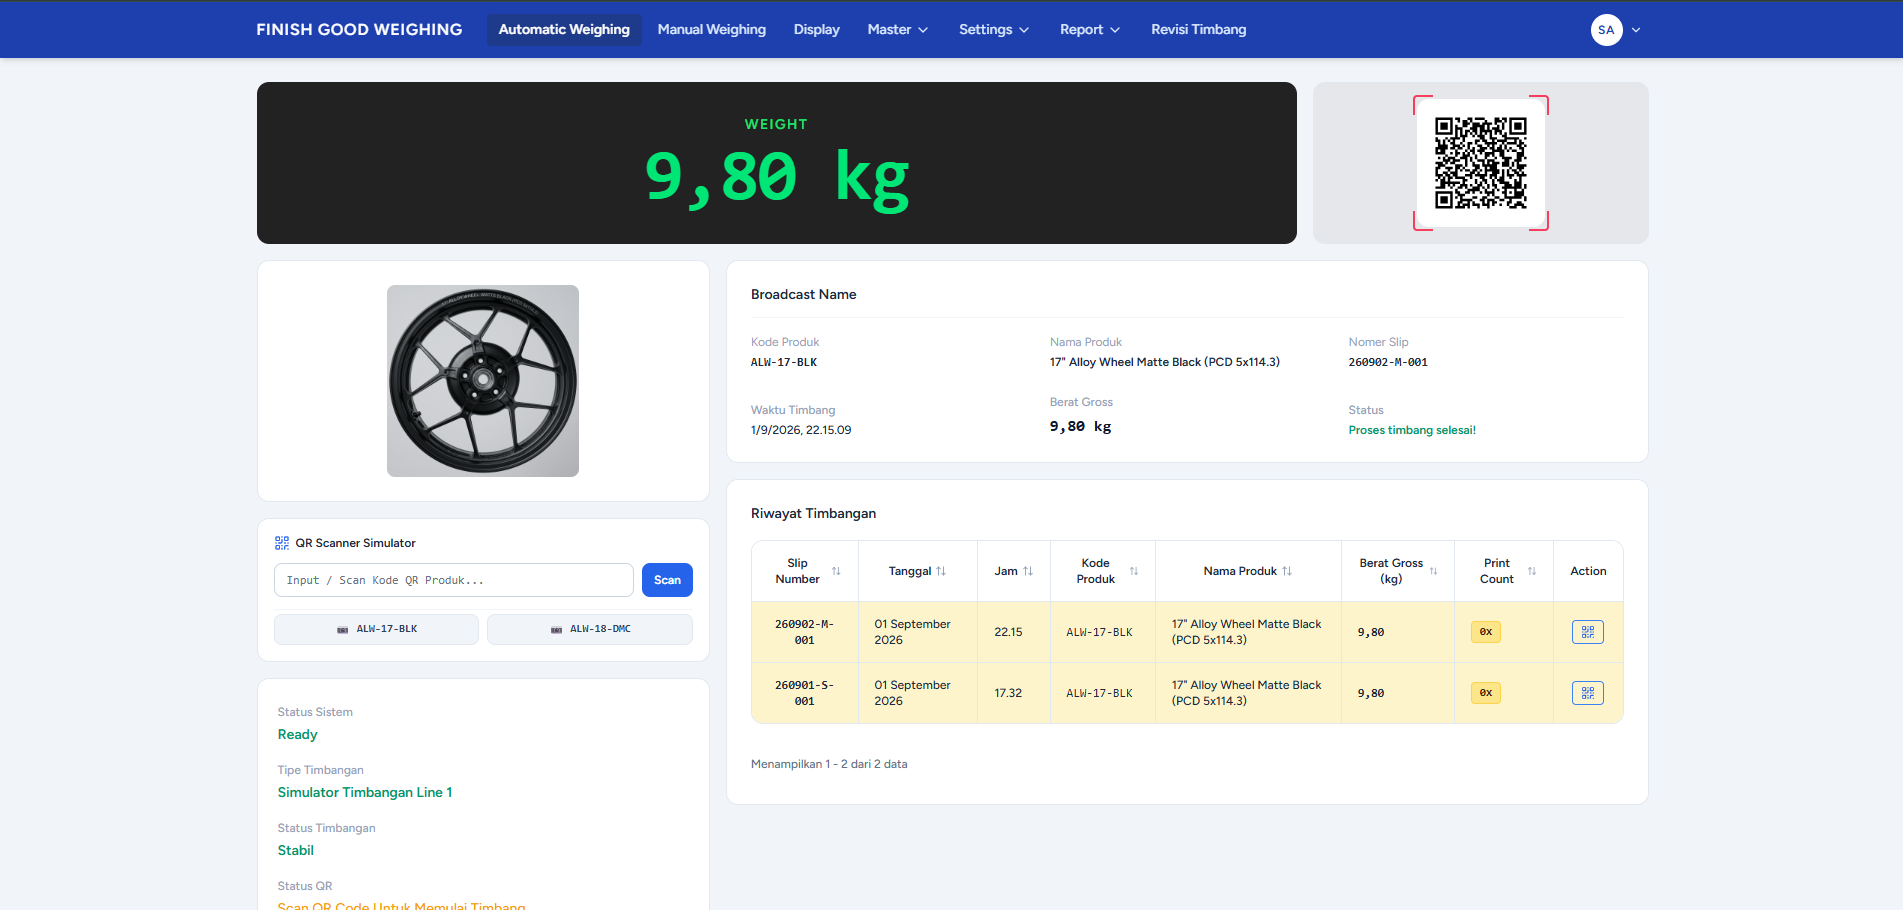Click the FINISH GOOD WEIGHING title
This screenshot has height=910, width=1903.
click(359, 29)
